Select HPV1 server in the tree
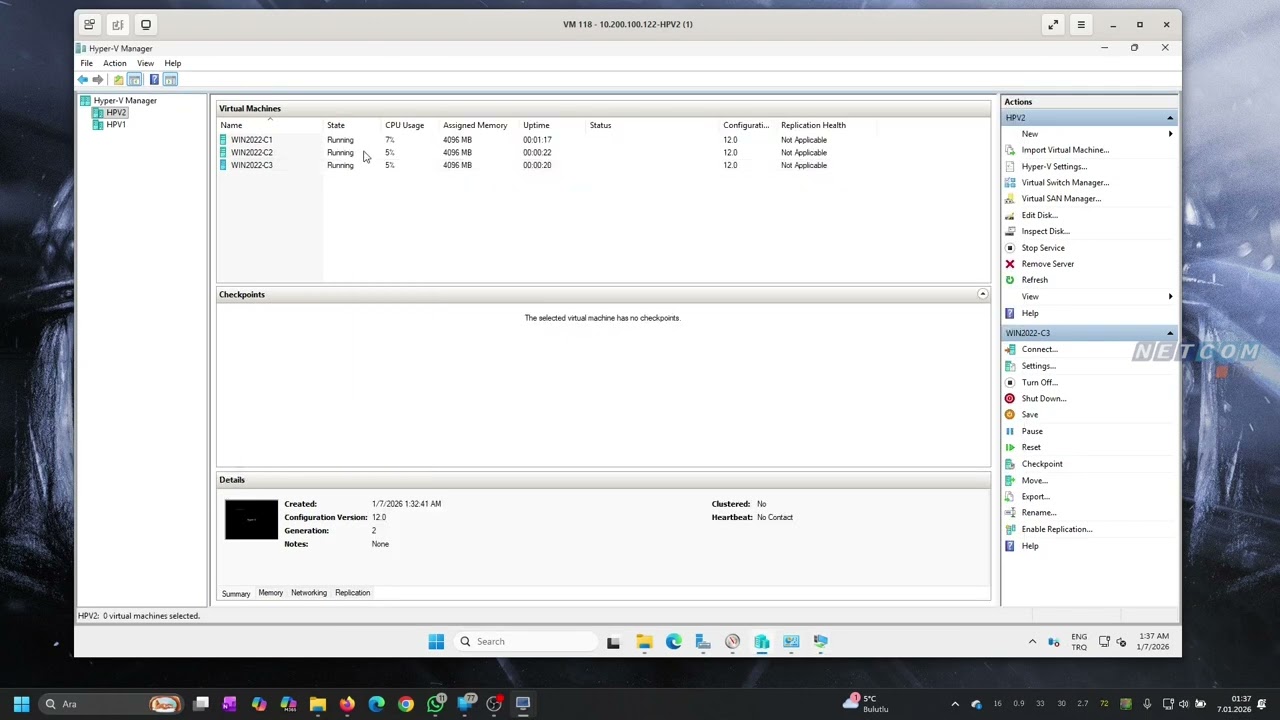This screenshot has height=720, width=1280. pos(116,125)
